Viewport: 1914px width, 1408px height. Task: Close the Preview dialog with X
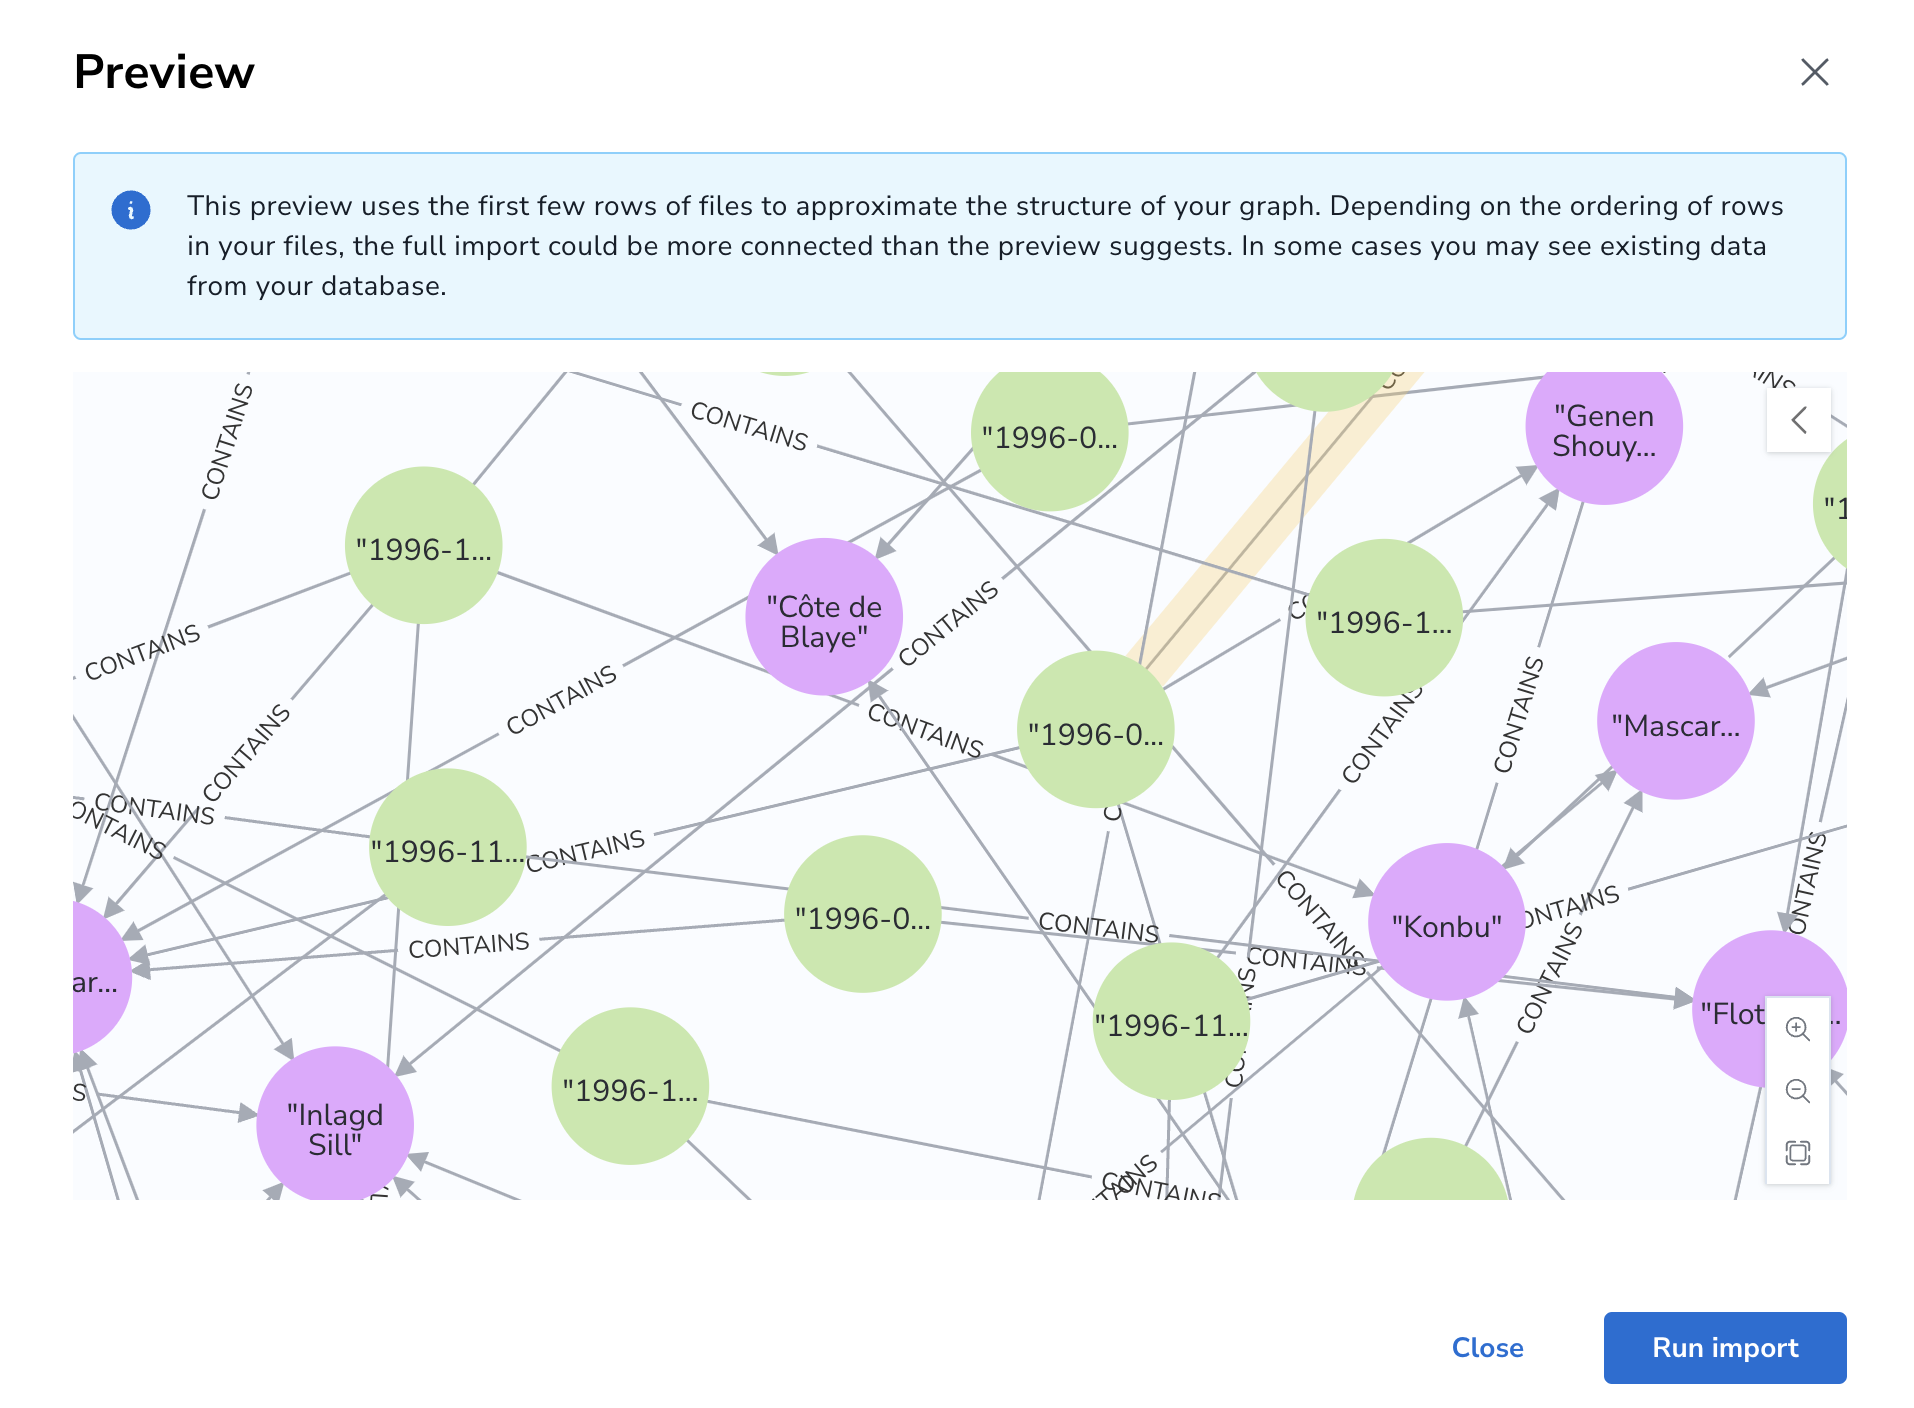[x=1814, y=72]
